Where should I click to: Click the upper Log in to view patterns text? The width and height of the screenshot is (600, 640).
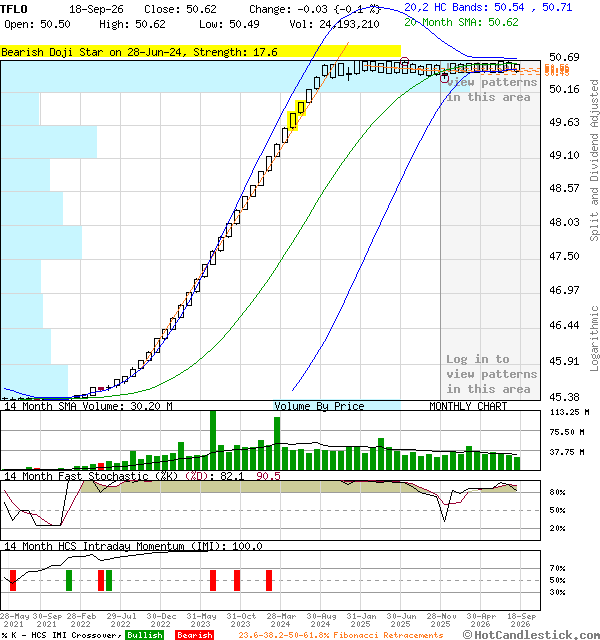[x=491, y=89]
